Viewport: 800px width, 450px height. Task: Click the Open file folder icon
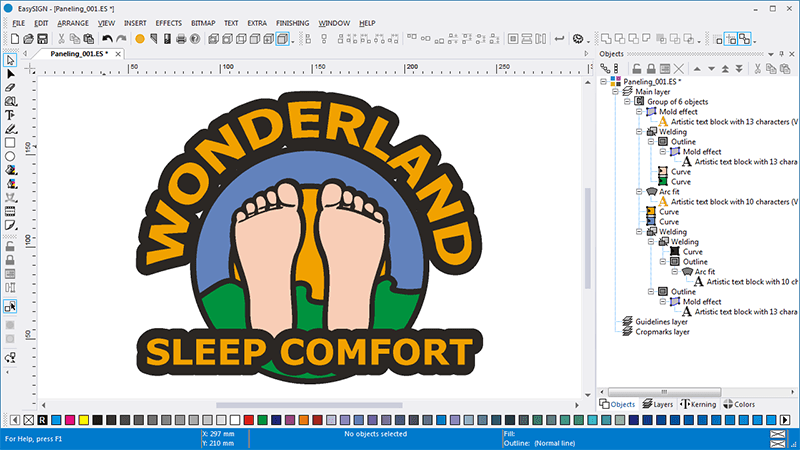tap(27, 39)
